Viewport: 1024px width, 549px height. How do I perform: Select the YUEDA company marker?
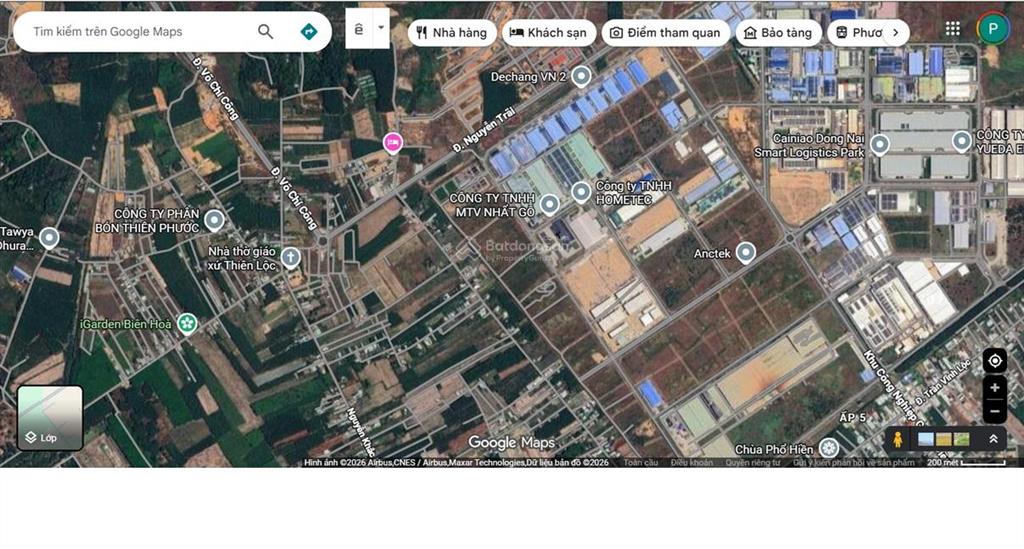coord(961,141)
